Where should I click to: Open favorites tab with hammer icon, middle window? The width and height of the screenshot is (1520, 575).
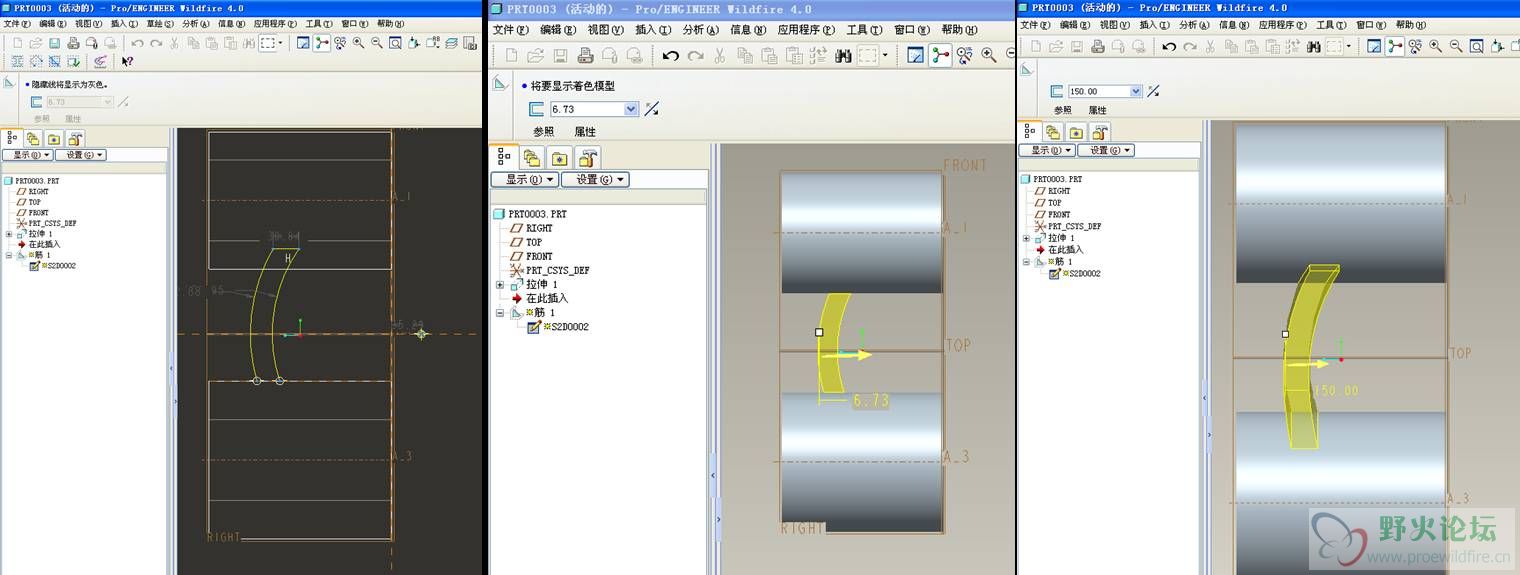coord(587,157)
